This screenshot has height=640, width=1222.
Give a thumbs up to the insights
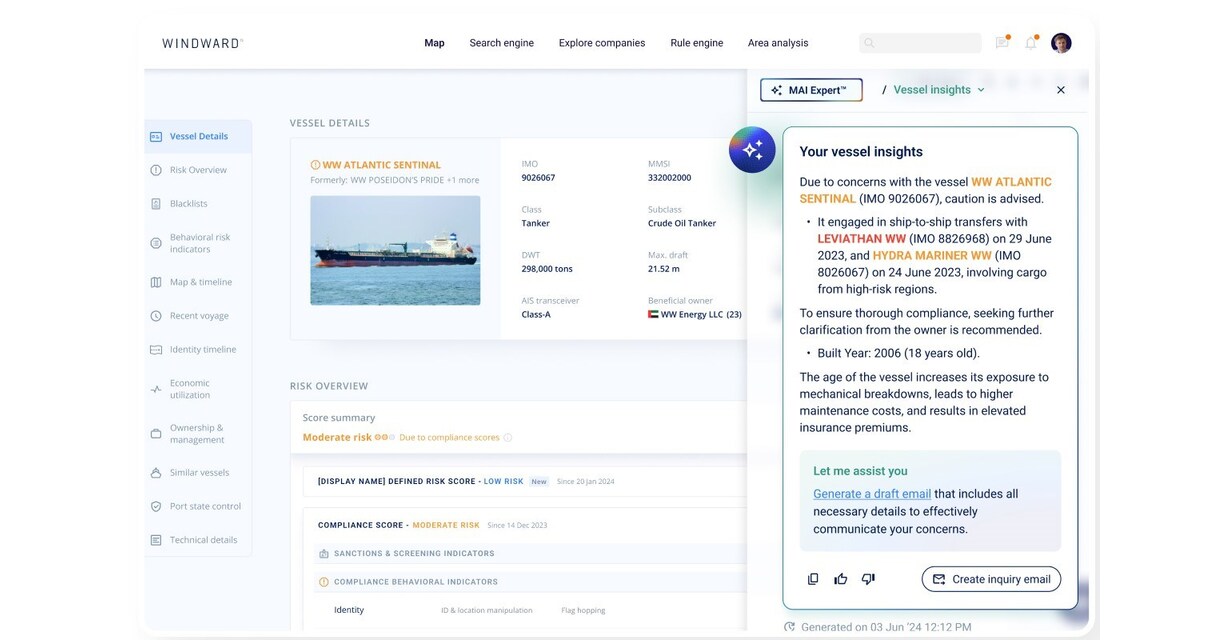point(840,578)
